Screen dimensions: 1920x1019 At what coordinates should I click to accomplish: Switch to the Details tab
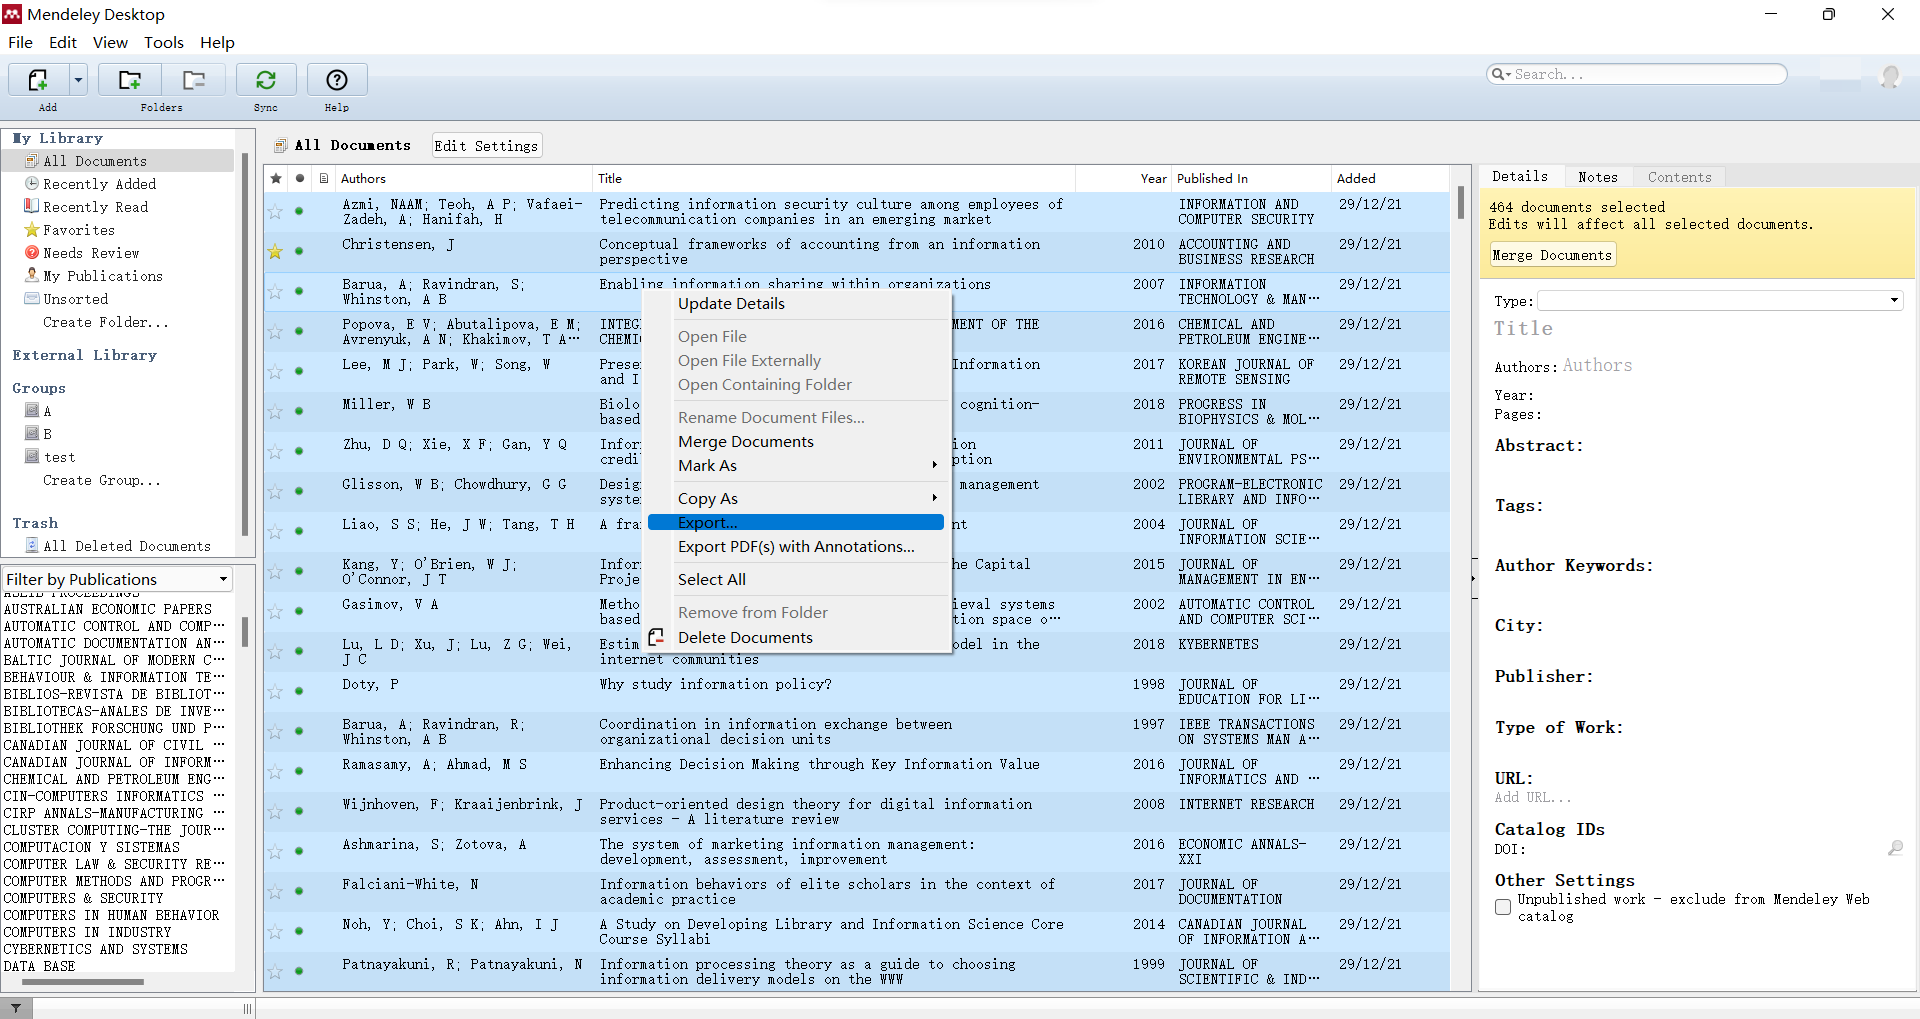coord(1520,176)
